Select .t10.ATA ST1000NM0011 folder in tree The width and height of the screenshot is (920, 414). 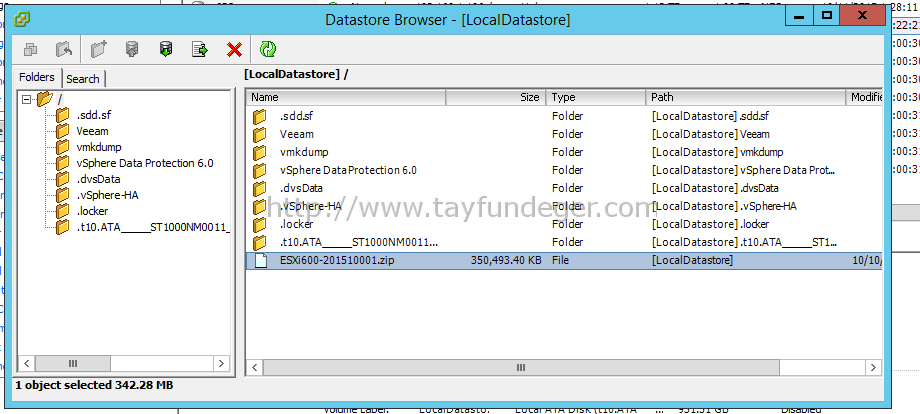[x=152, y=227]
